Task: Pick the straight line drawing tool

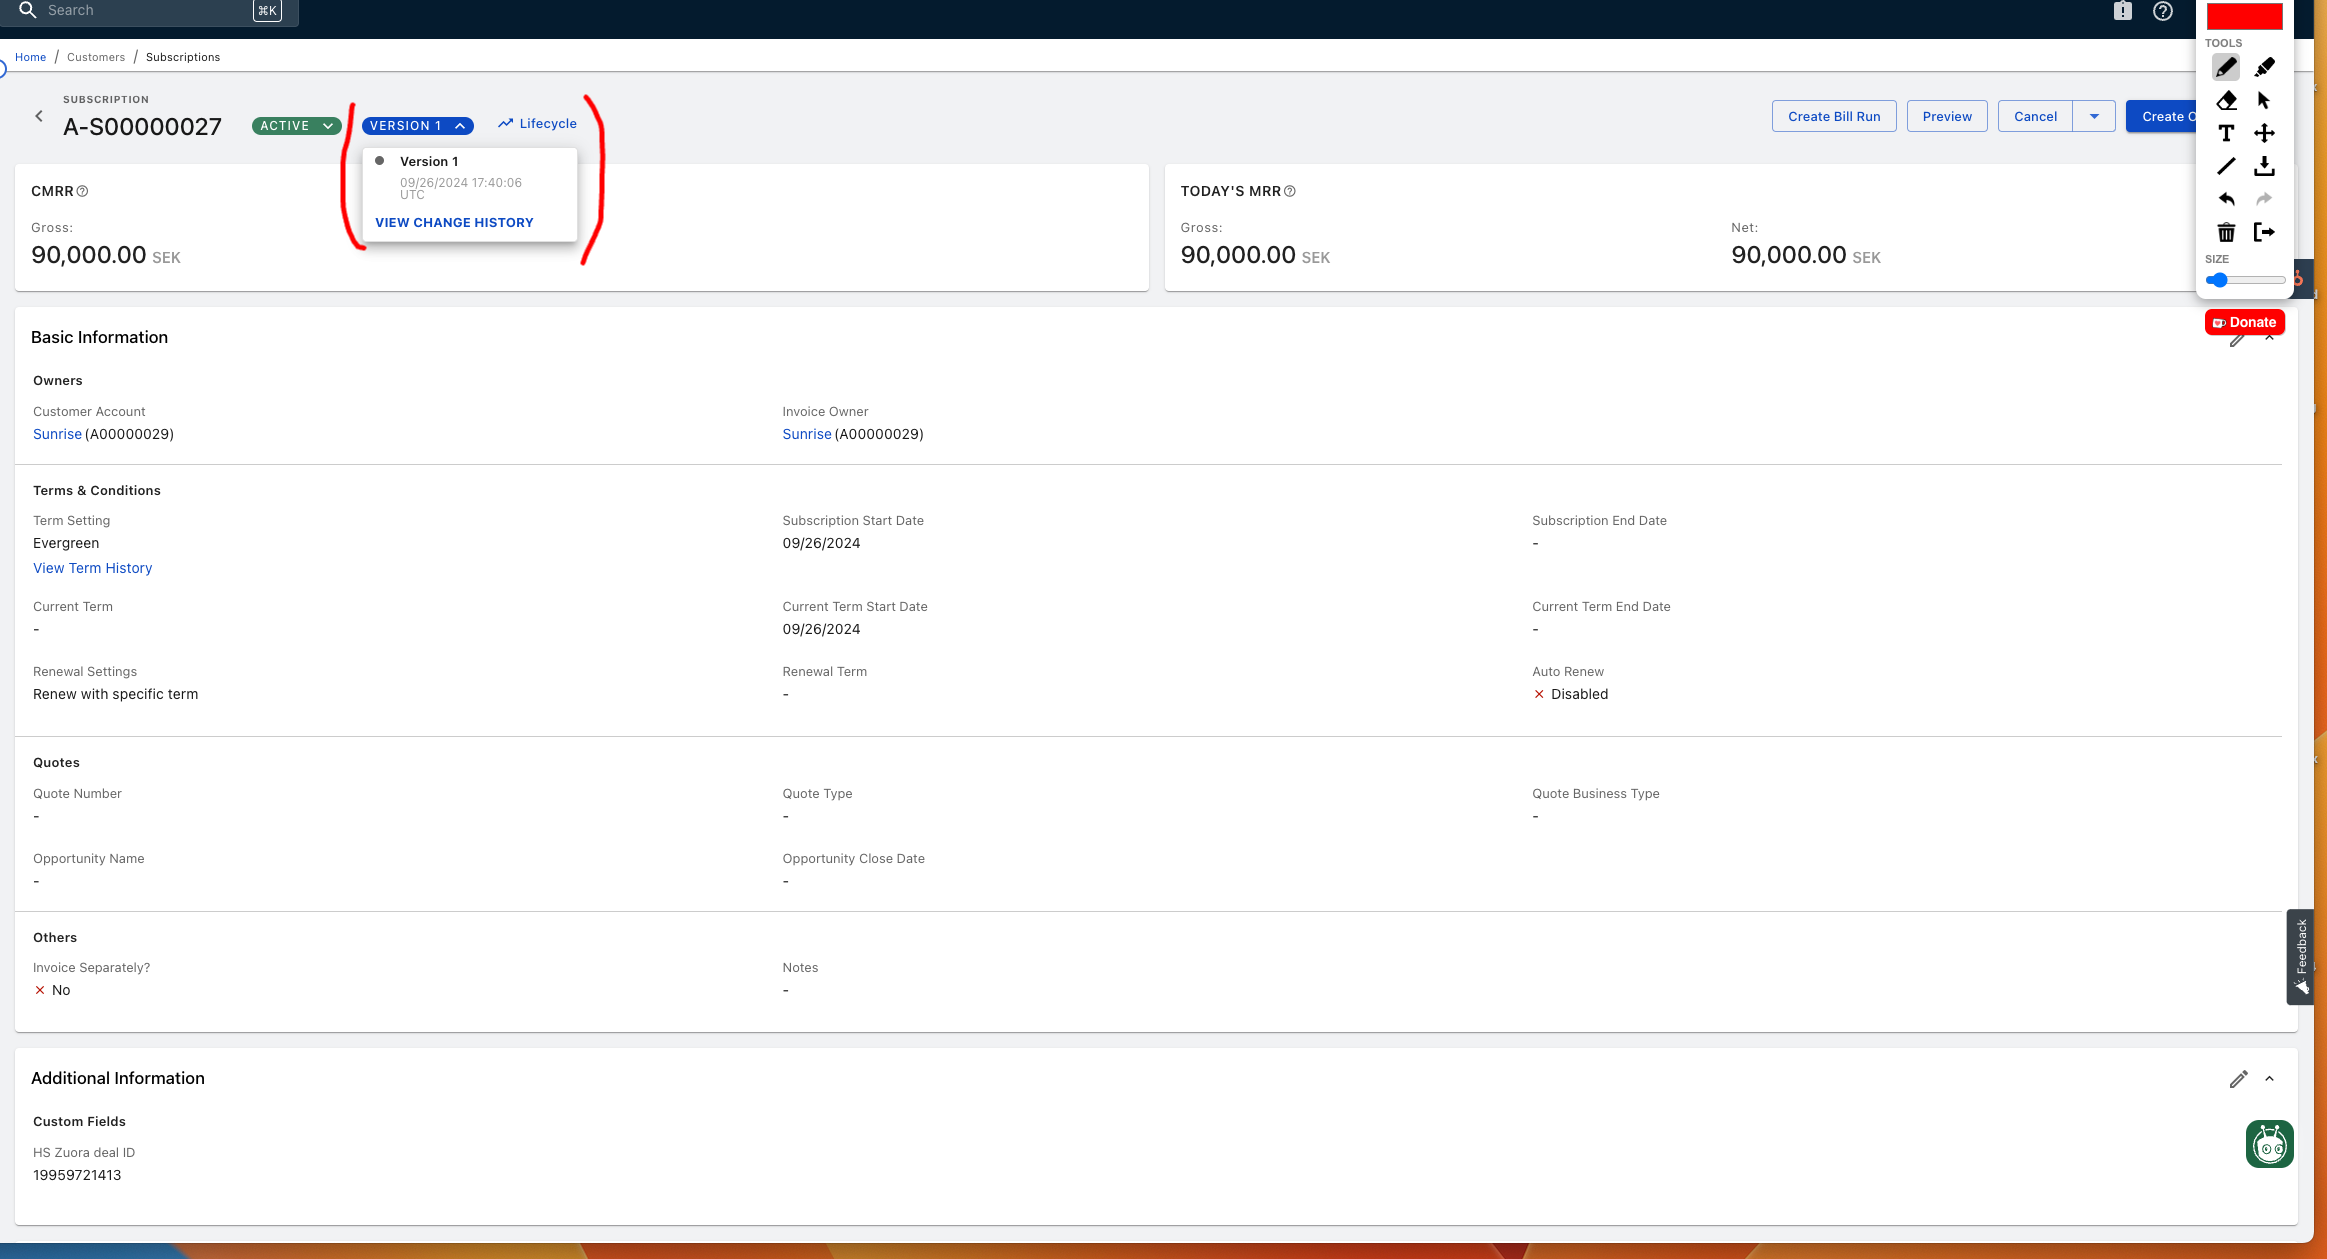Action: point(2226,166)
